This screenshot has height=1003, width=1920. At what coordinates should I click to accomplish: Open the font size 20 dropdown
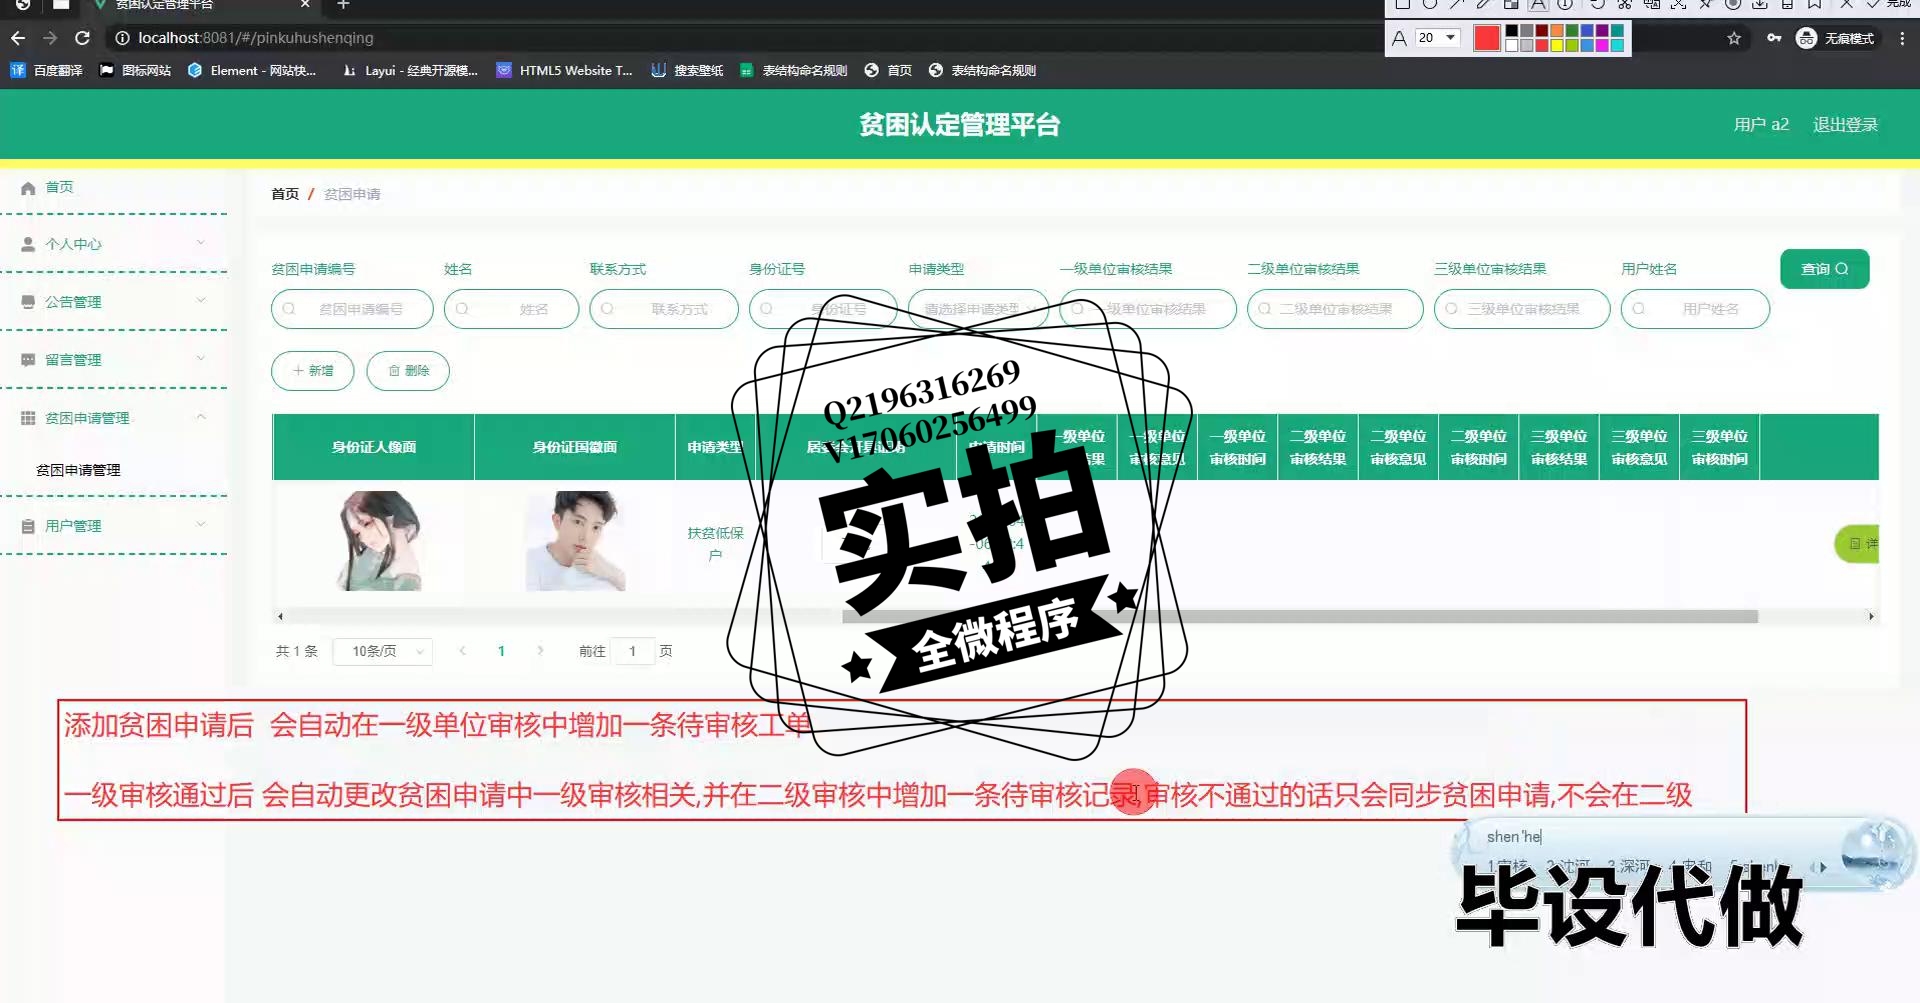(1438, 38)
